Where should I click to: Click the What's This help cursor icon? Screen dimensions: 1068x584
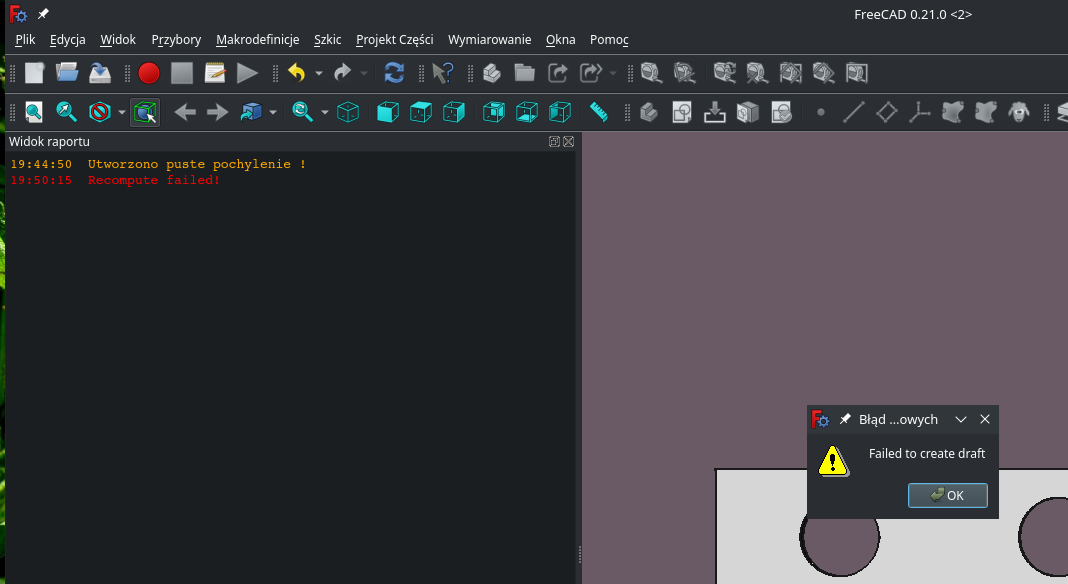442,72
